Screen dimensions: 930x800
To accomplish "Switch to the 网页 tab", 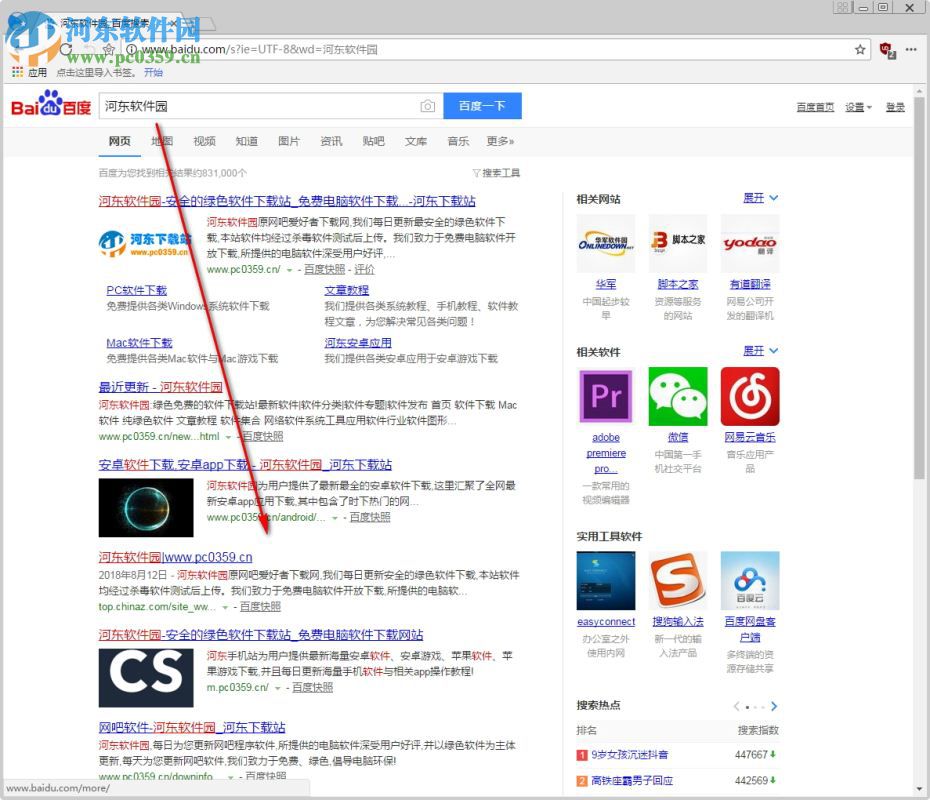I will 119,141.
